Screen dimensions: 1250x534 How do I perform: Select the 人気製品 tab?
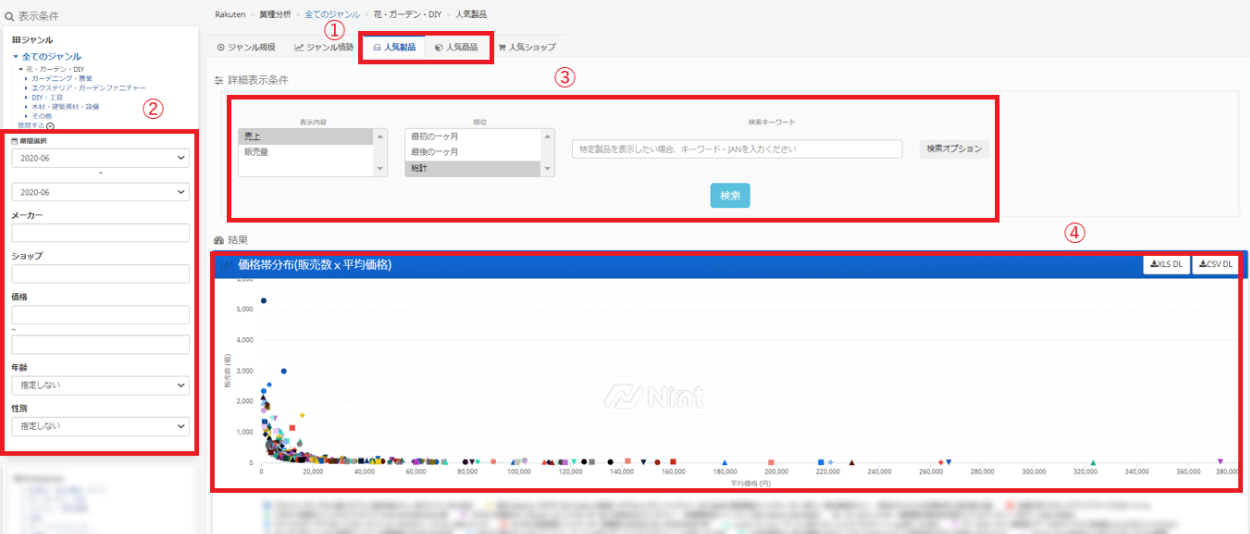[393, 47]
